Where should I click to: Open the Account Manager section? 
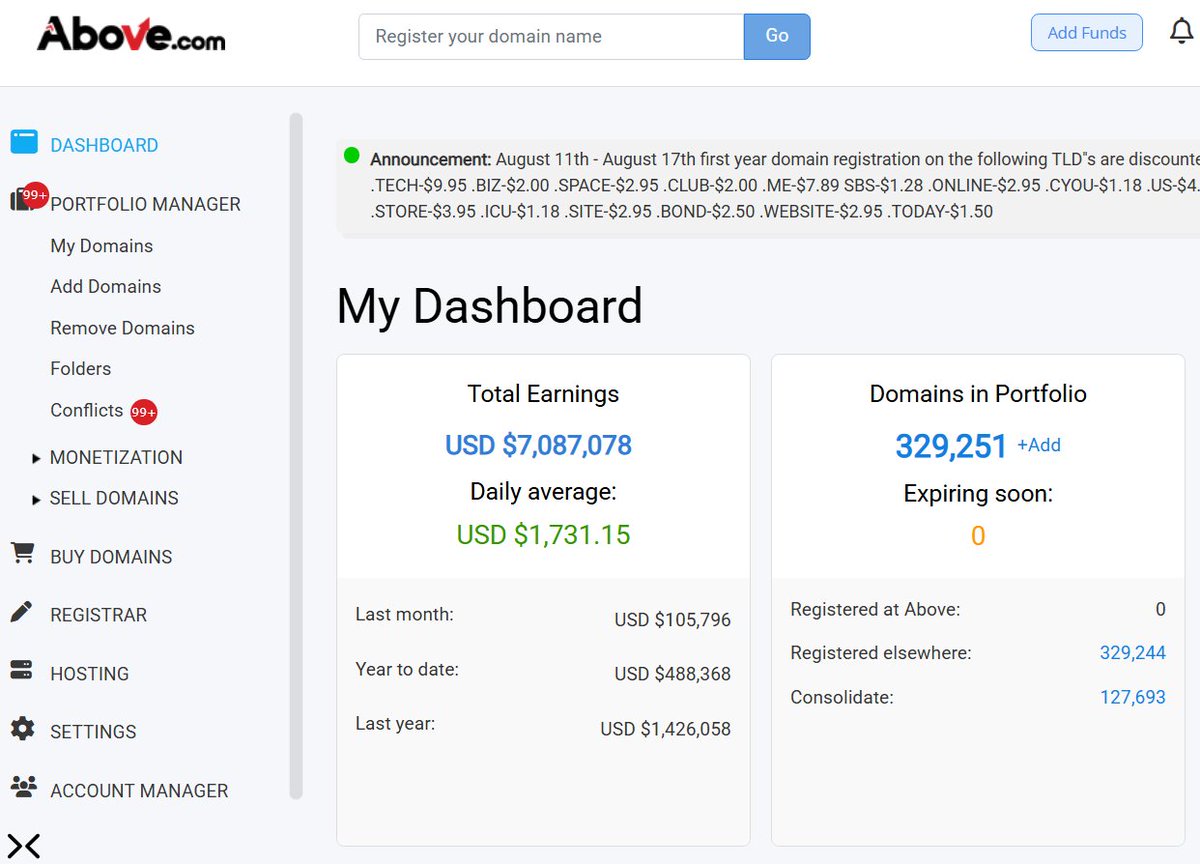(x=139, y=791)
